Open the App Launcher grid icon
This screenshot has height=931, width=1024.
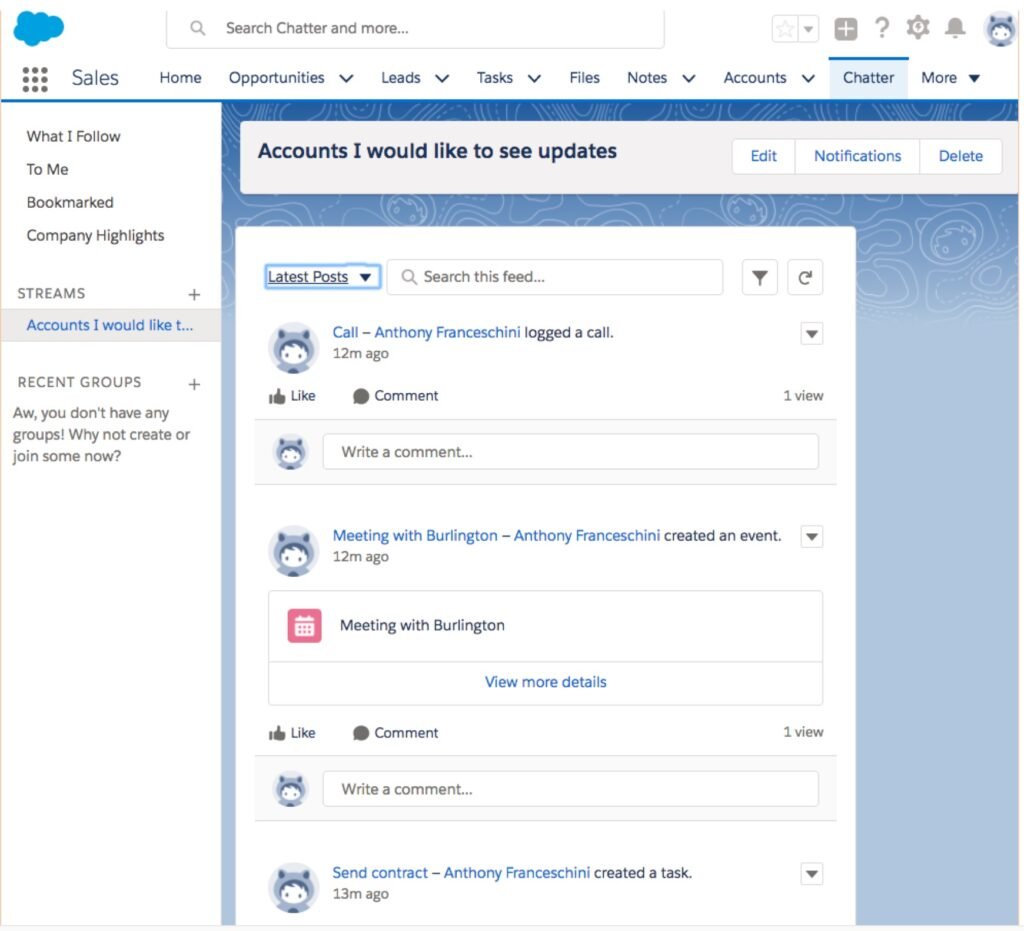click(35, 79)
